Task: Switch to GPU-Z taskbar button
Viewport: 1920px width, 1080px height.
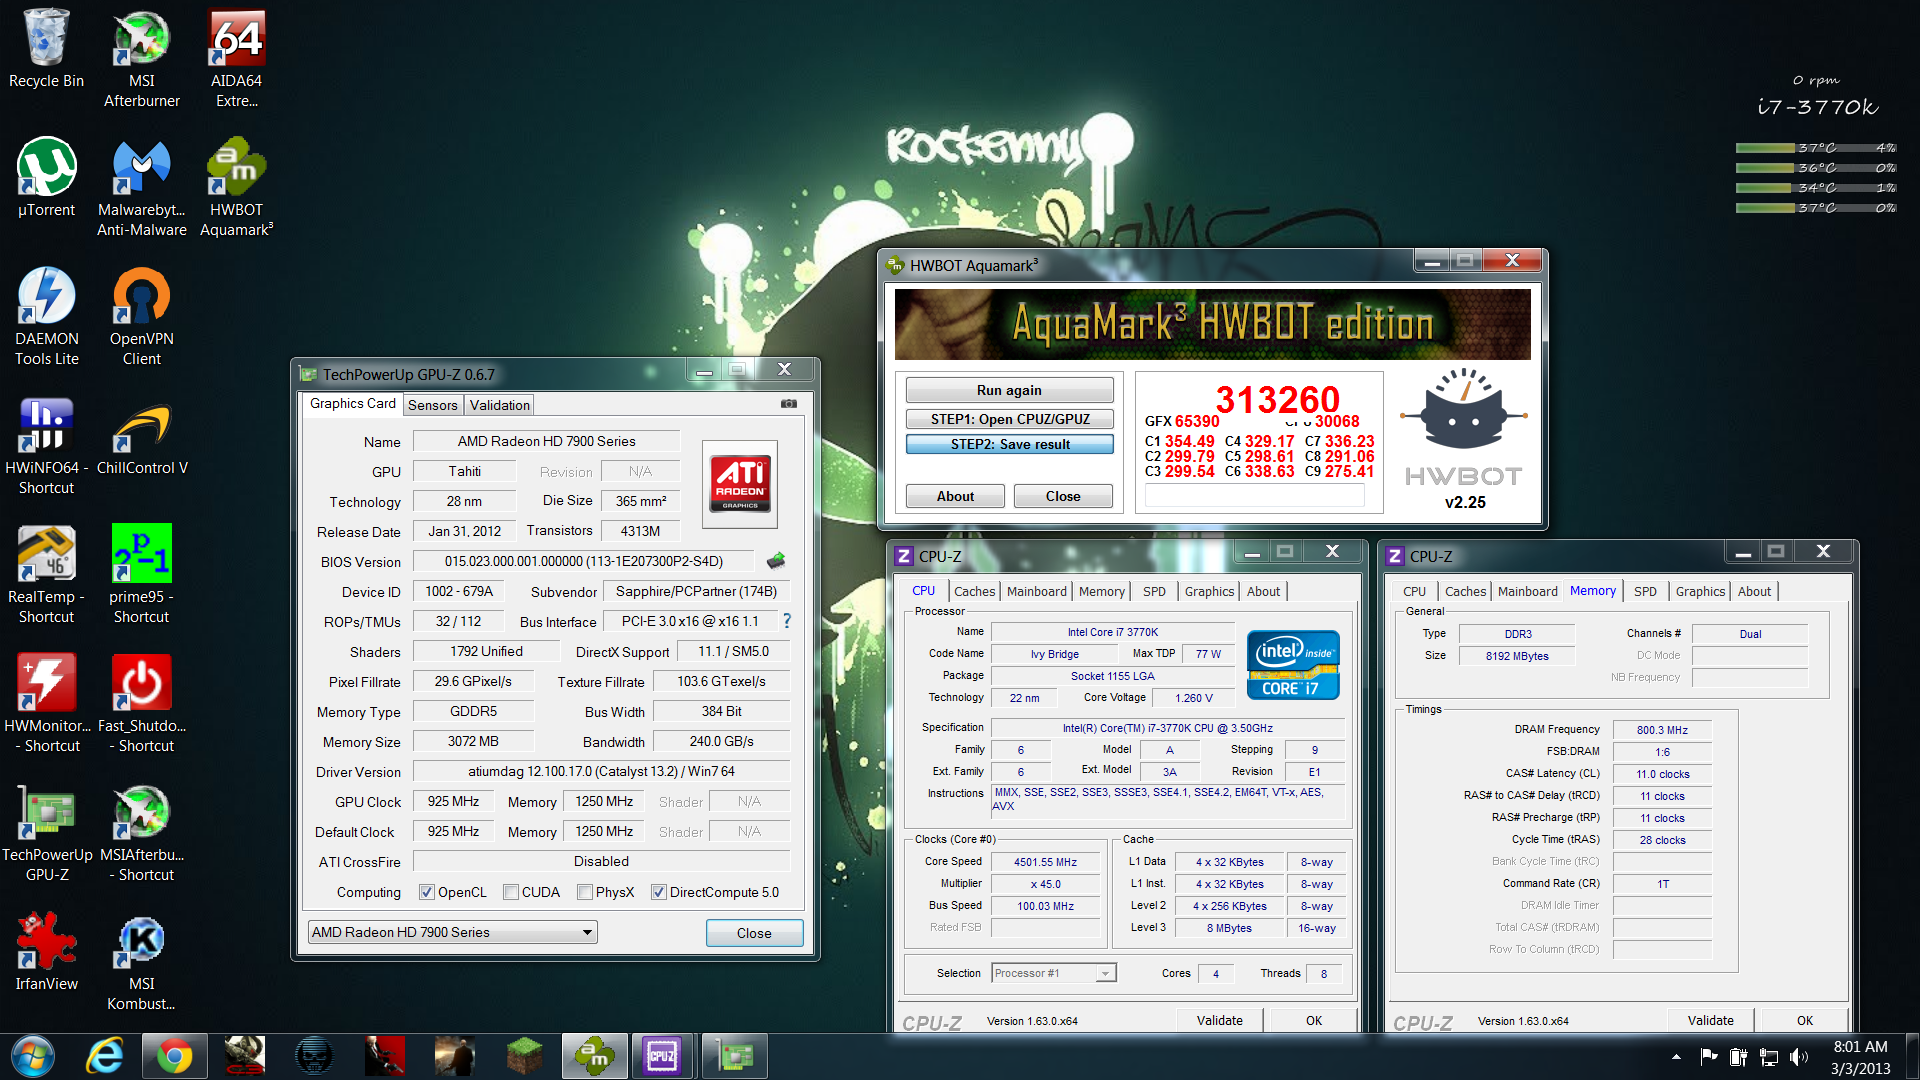Action: click(734, 1057)
